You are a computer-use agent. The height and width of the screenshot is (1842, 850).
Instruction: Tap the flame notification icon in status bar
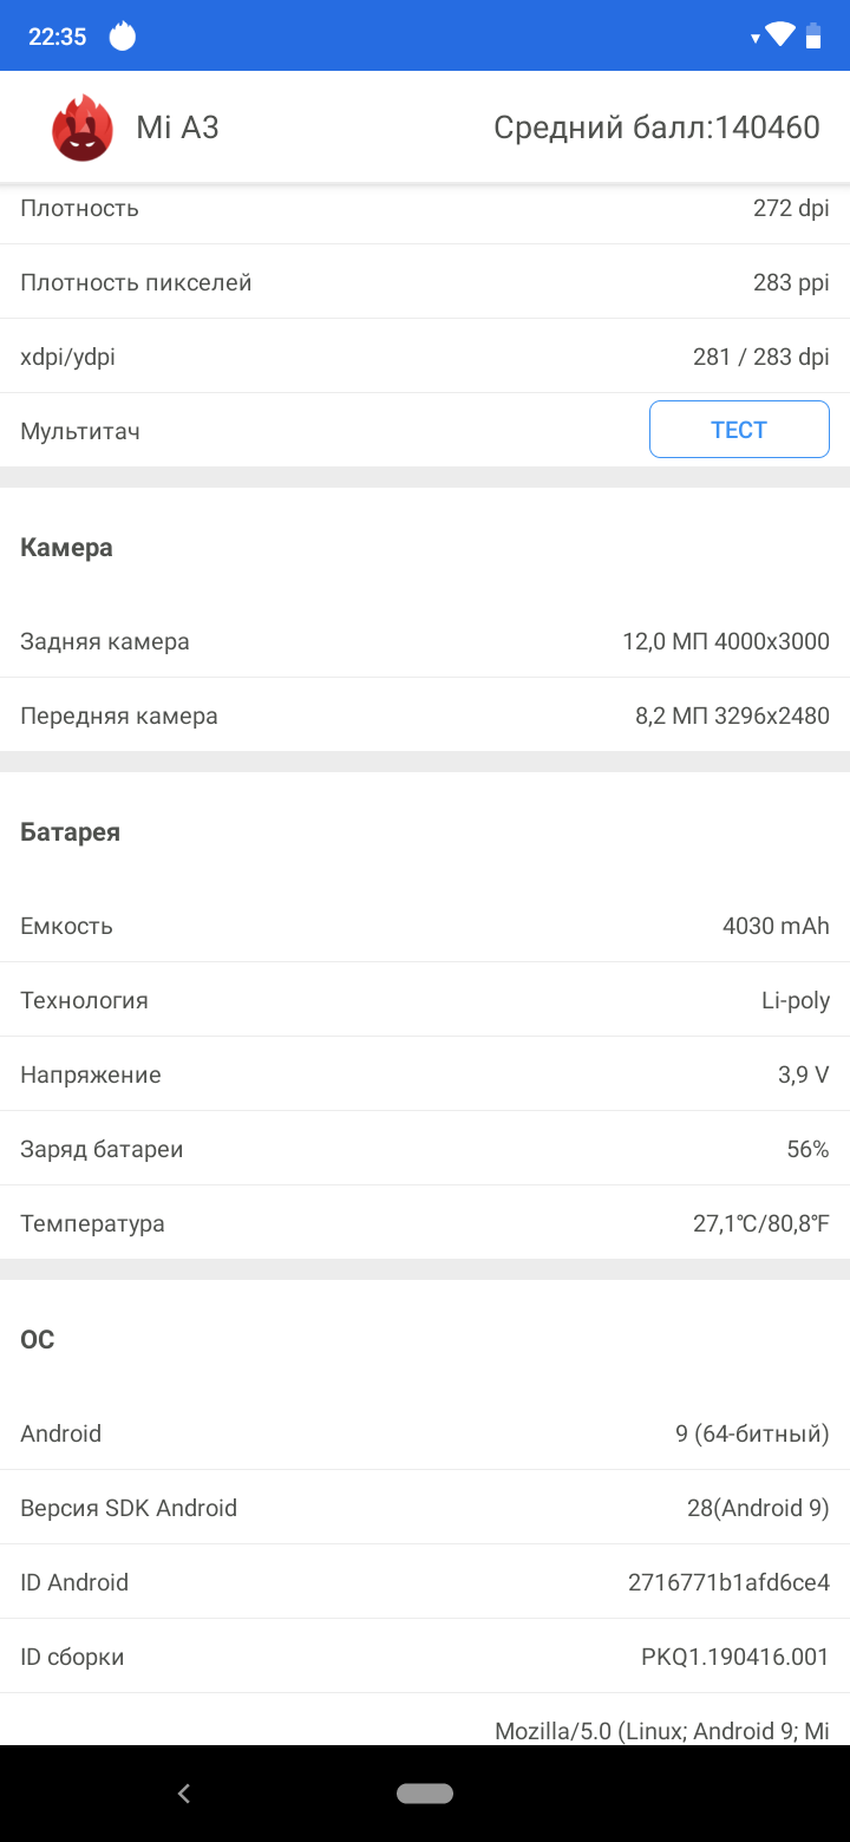click(122, 36)
